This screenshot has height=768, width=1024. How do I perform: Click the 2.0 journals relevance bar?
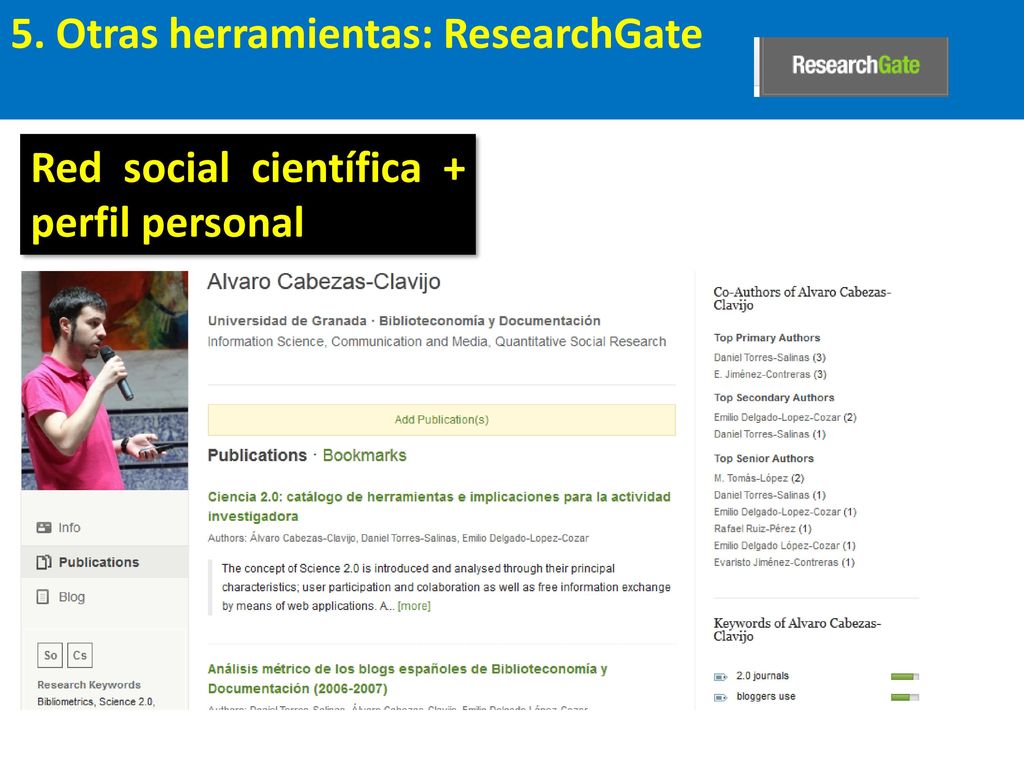[x=904, y=677]
